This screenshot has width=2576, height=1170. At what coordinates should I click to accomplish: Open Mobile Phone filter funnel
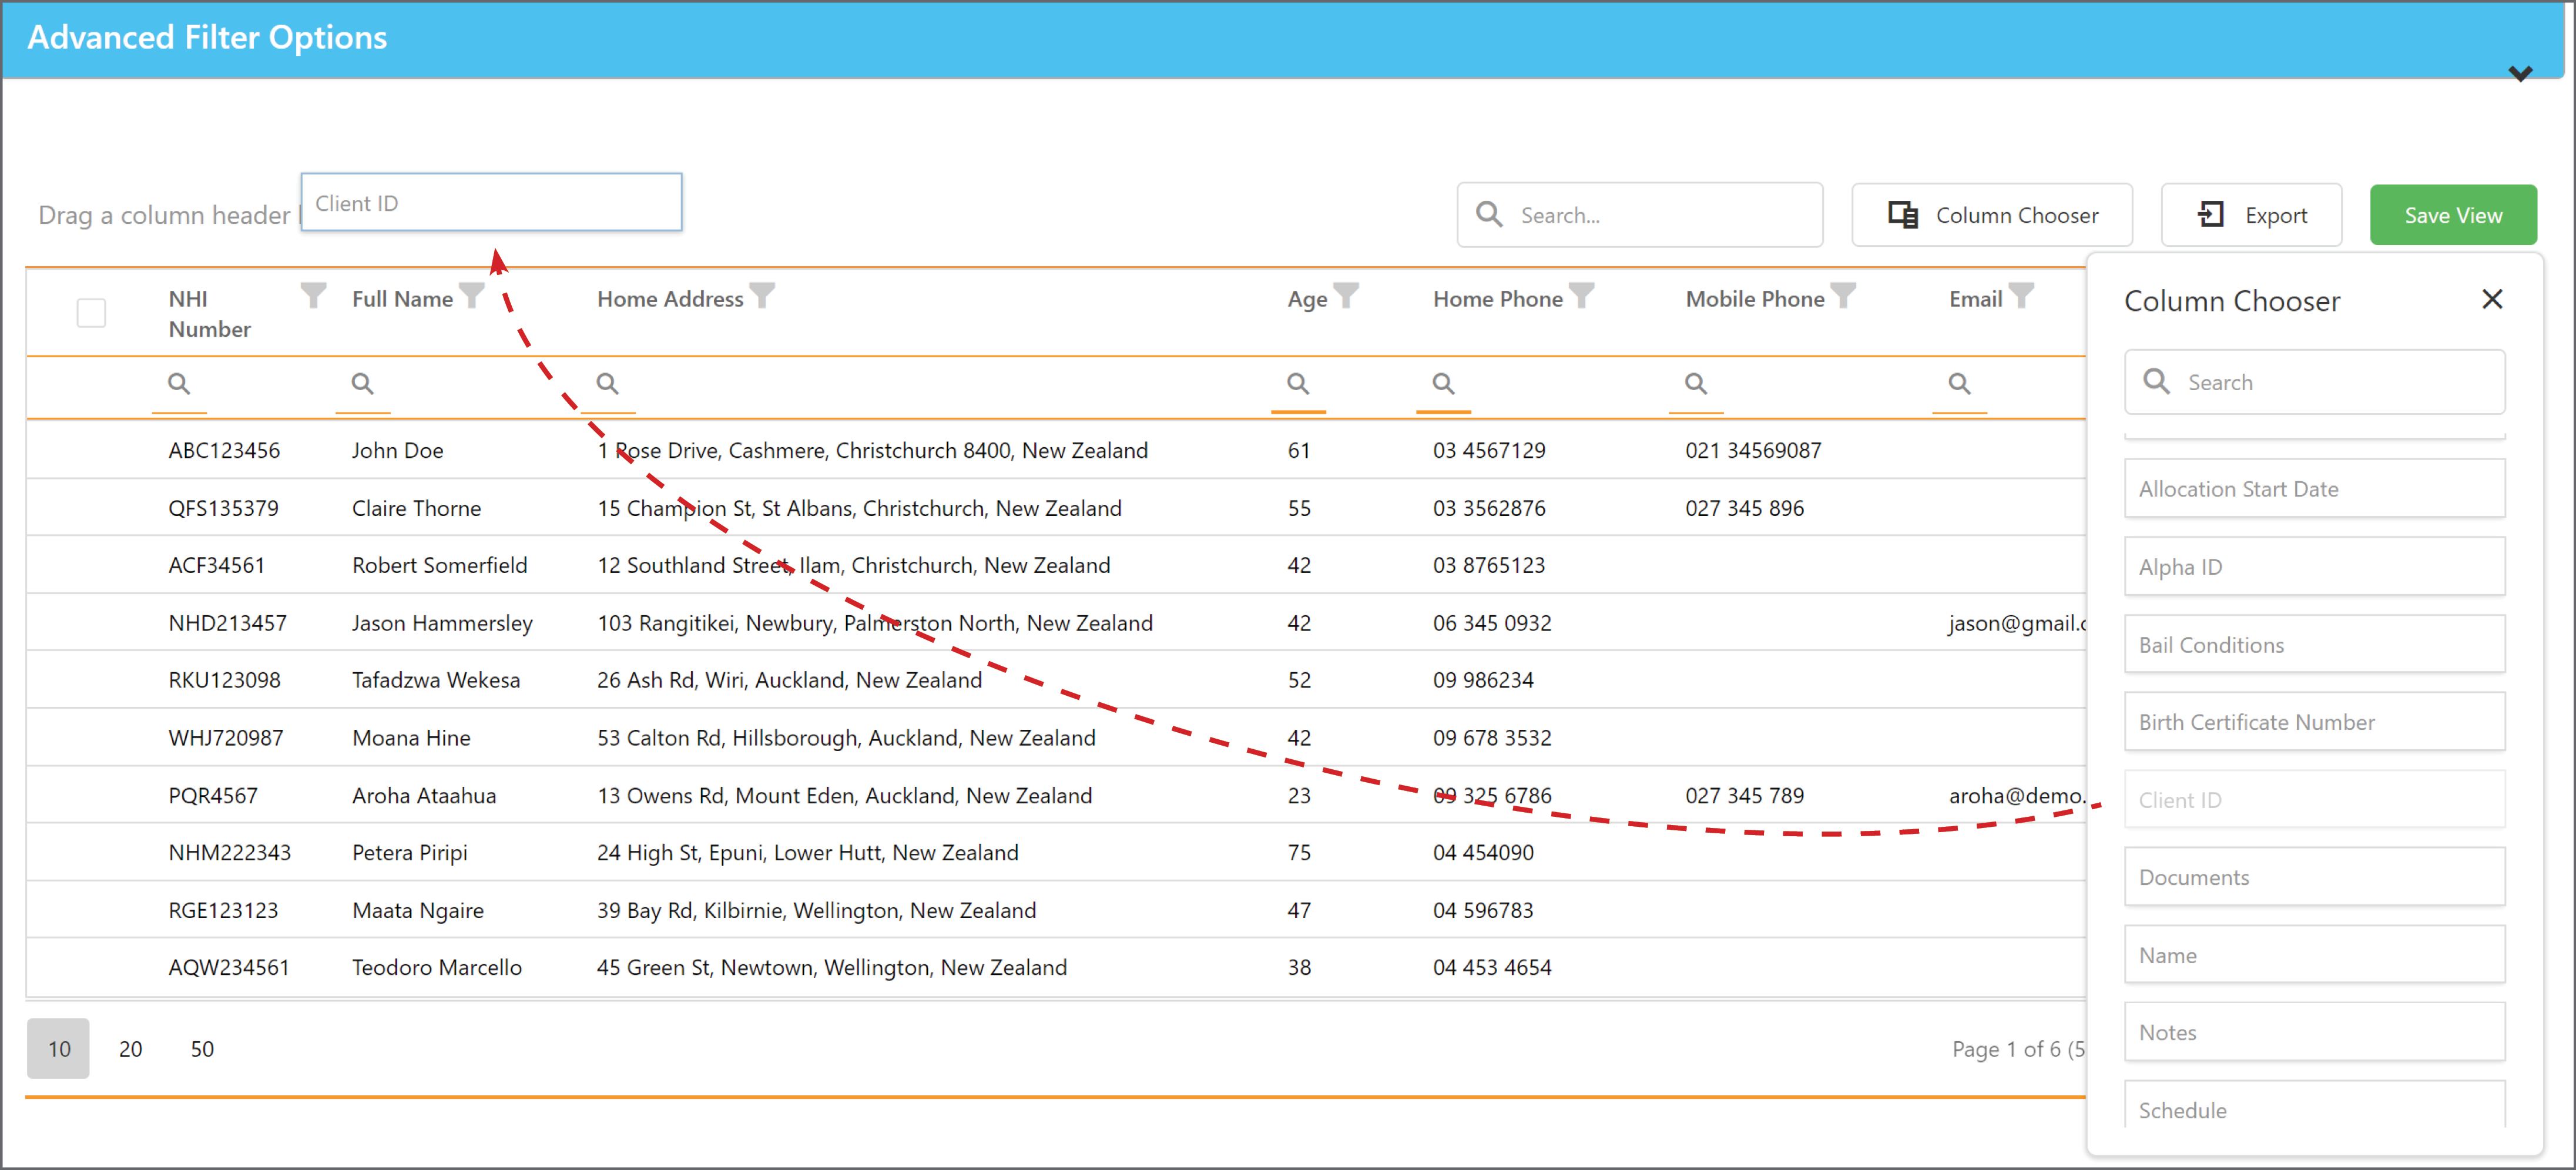1843,295
